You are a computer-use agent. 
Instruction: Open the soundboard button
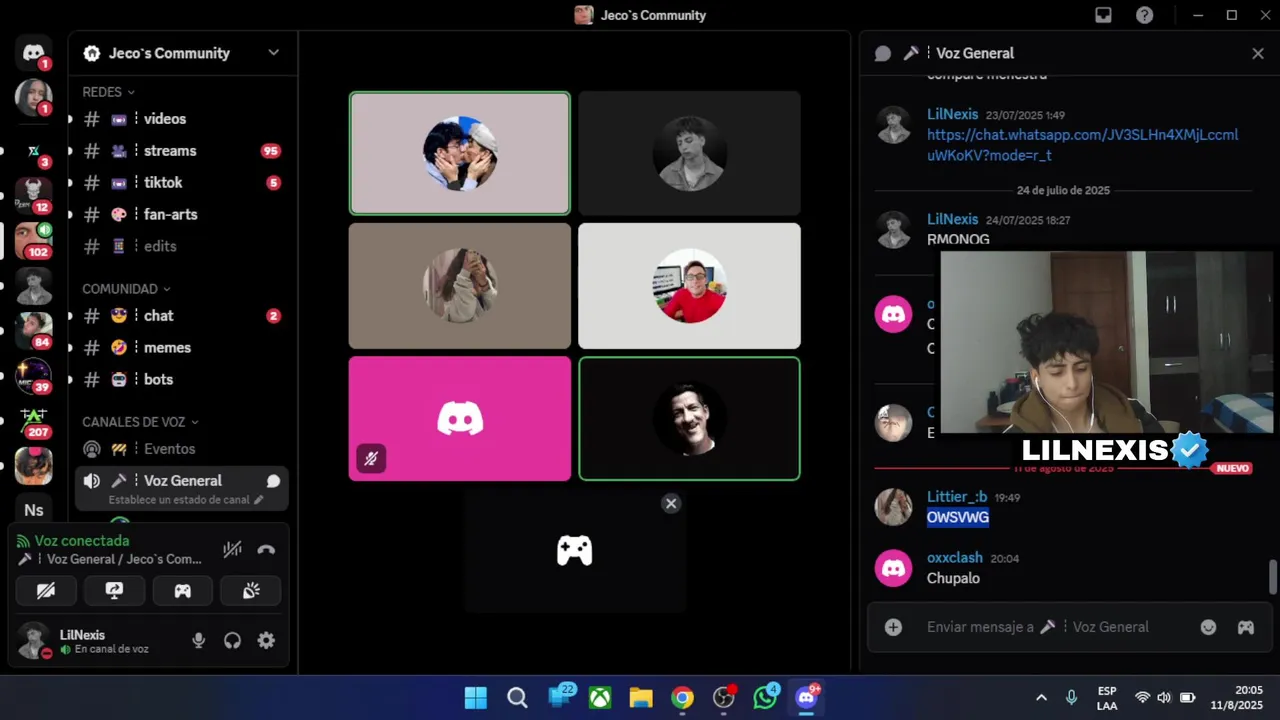pos(251,591)
